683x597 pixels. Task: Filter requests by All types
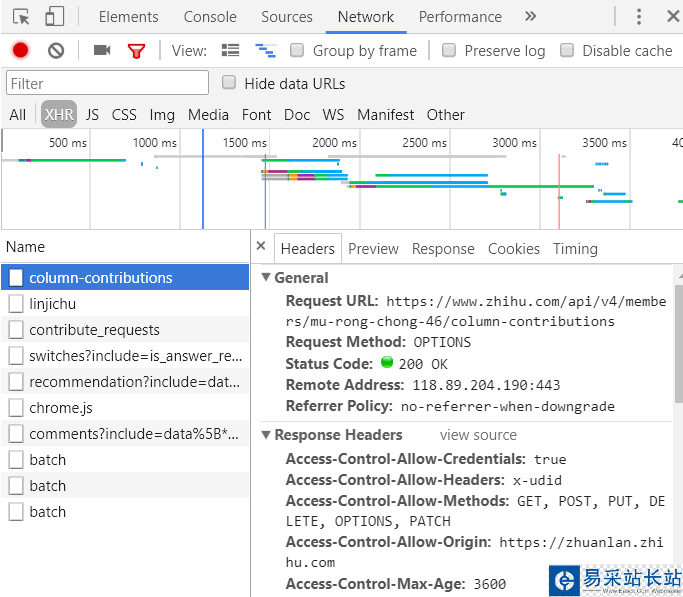point(17,115)
